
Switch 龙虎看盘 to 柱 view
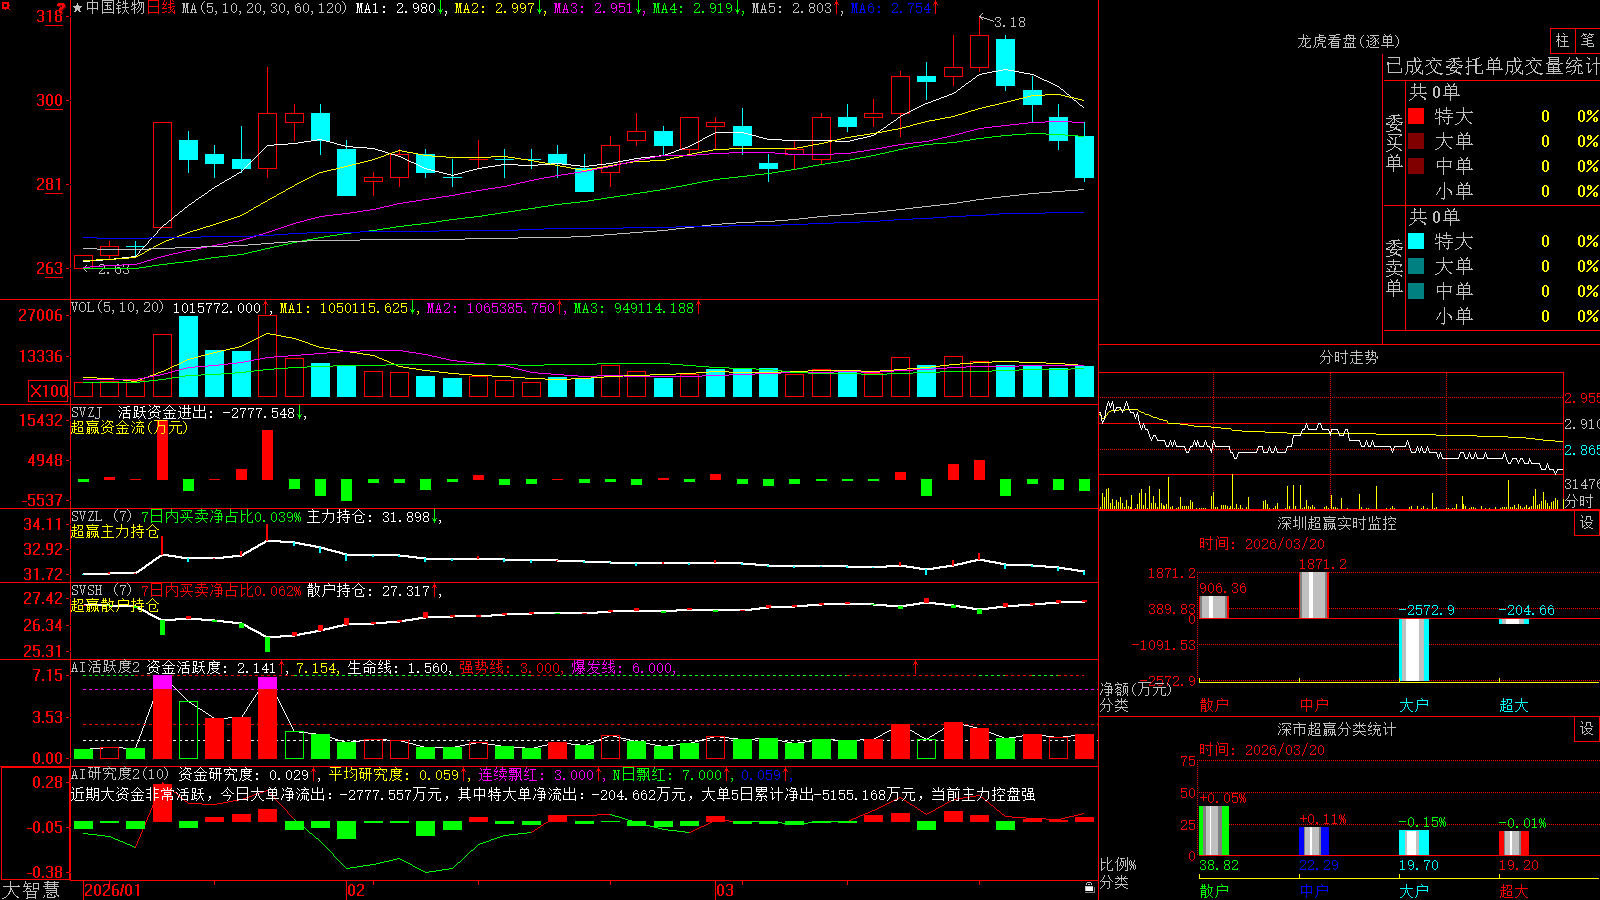pyautogui.click(x=1562, y=40)
